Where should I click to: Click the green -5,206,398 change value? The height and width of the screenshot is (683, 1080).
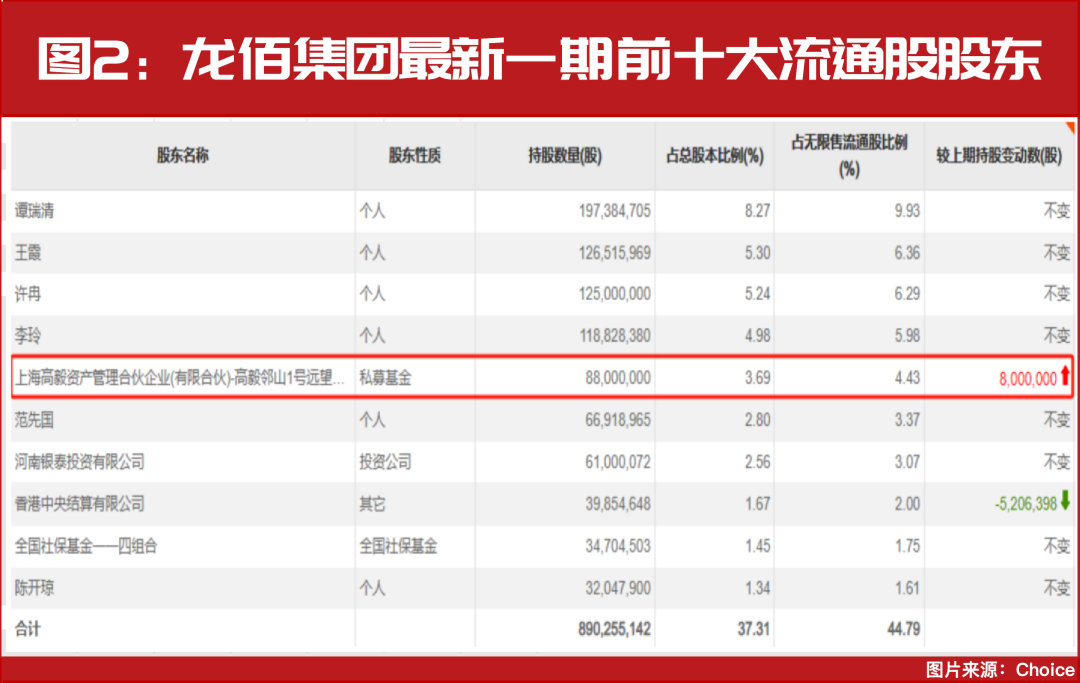pyautogui.click(x=1026, y=504)
